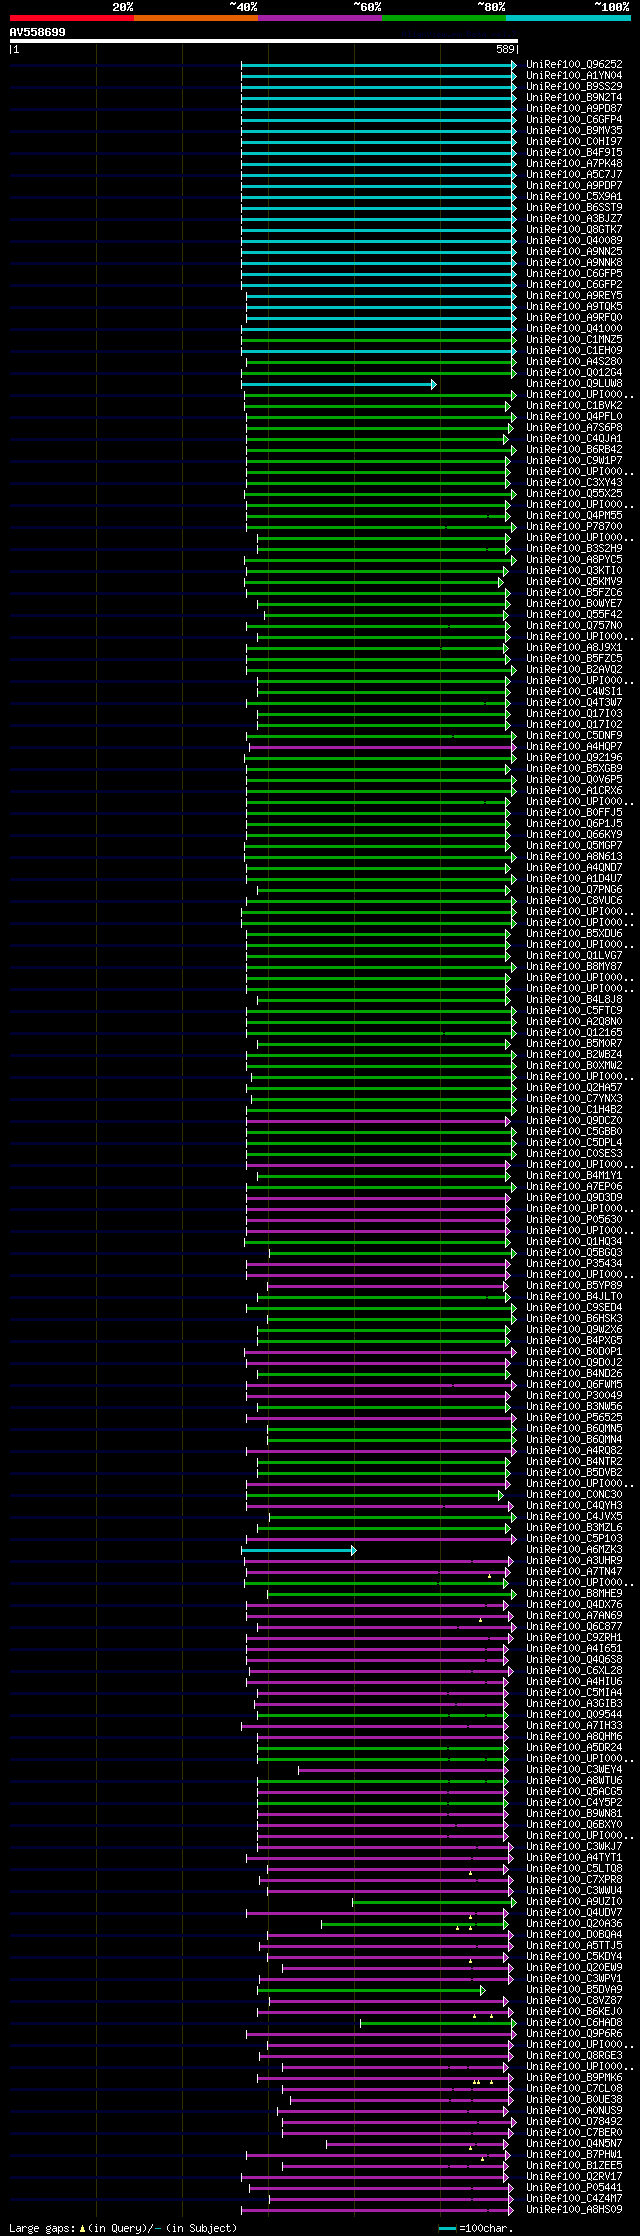Image resolution: width=640 pixels, height=2236 pixels.
Task: Open hit UniRef100_C6GFP2
Action: click(574, 285)
